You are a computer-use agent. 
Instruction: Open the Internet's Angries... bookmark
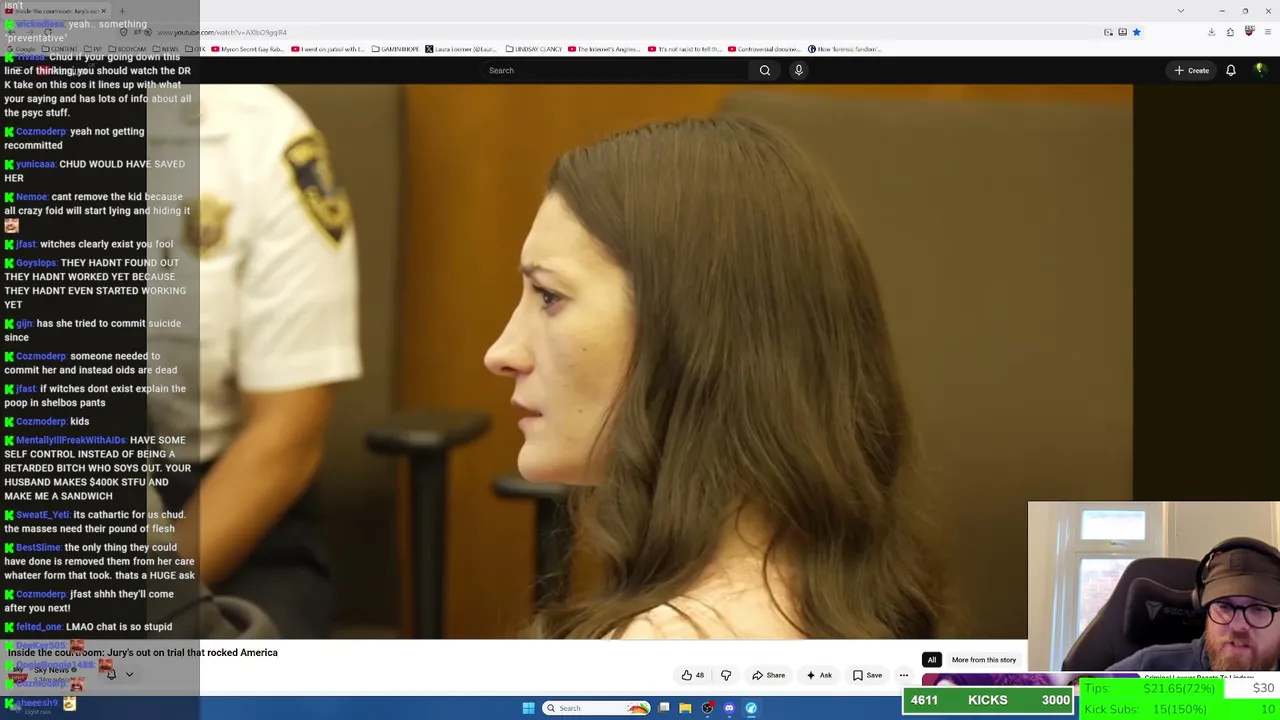(604, 49)
